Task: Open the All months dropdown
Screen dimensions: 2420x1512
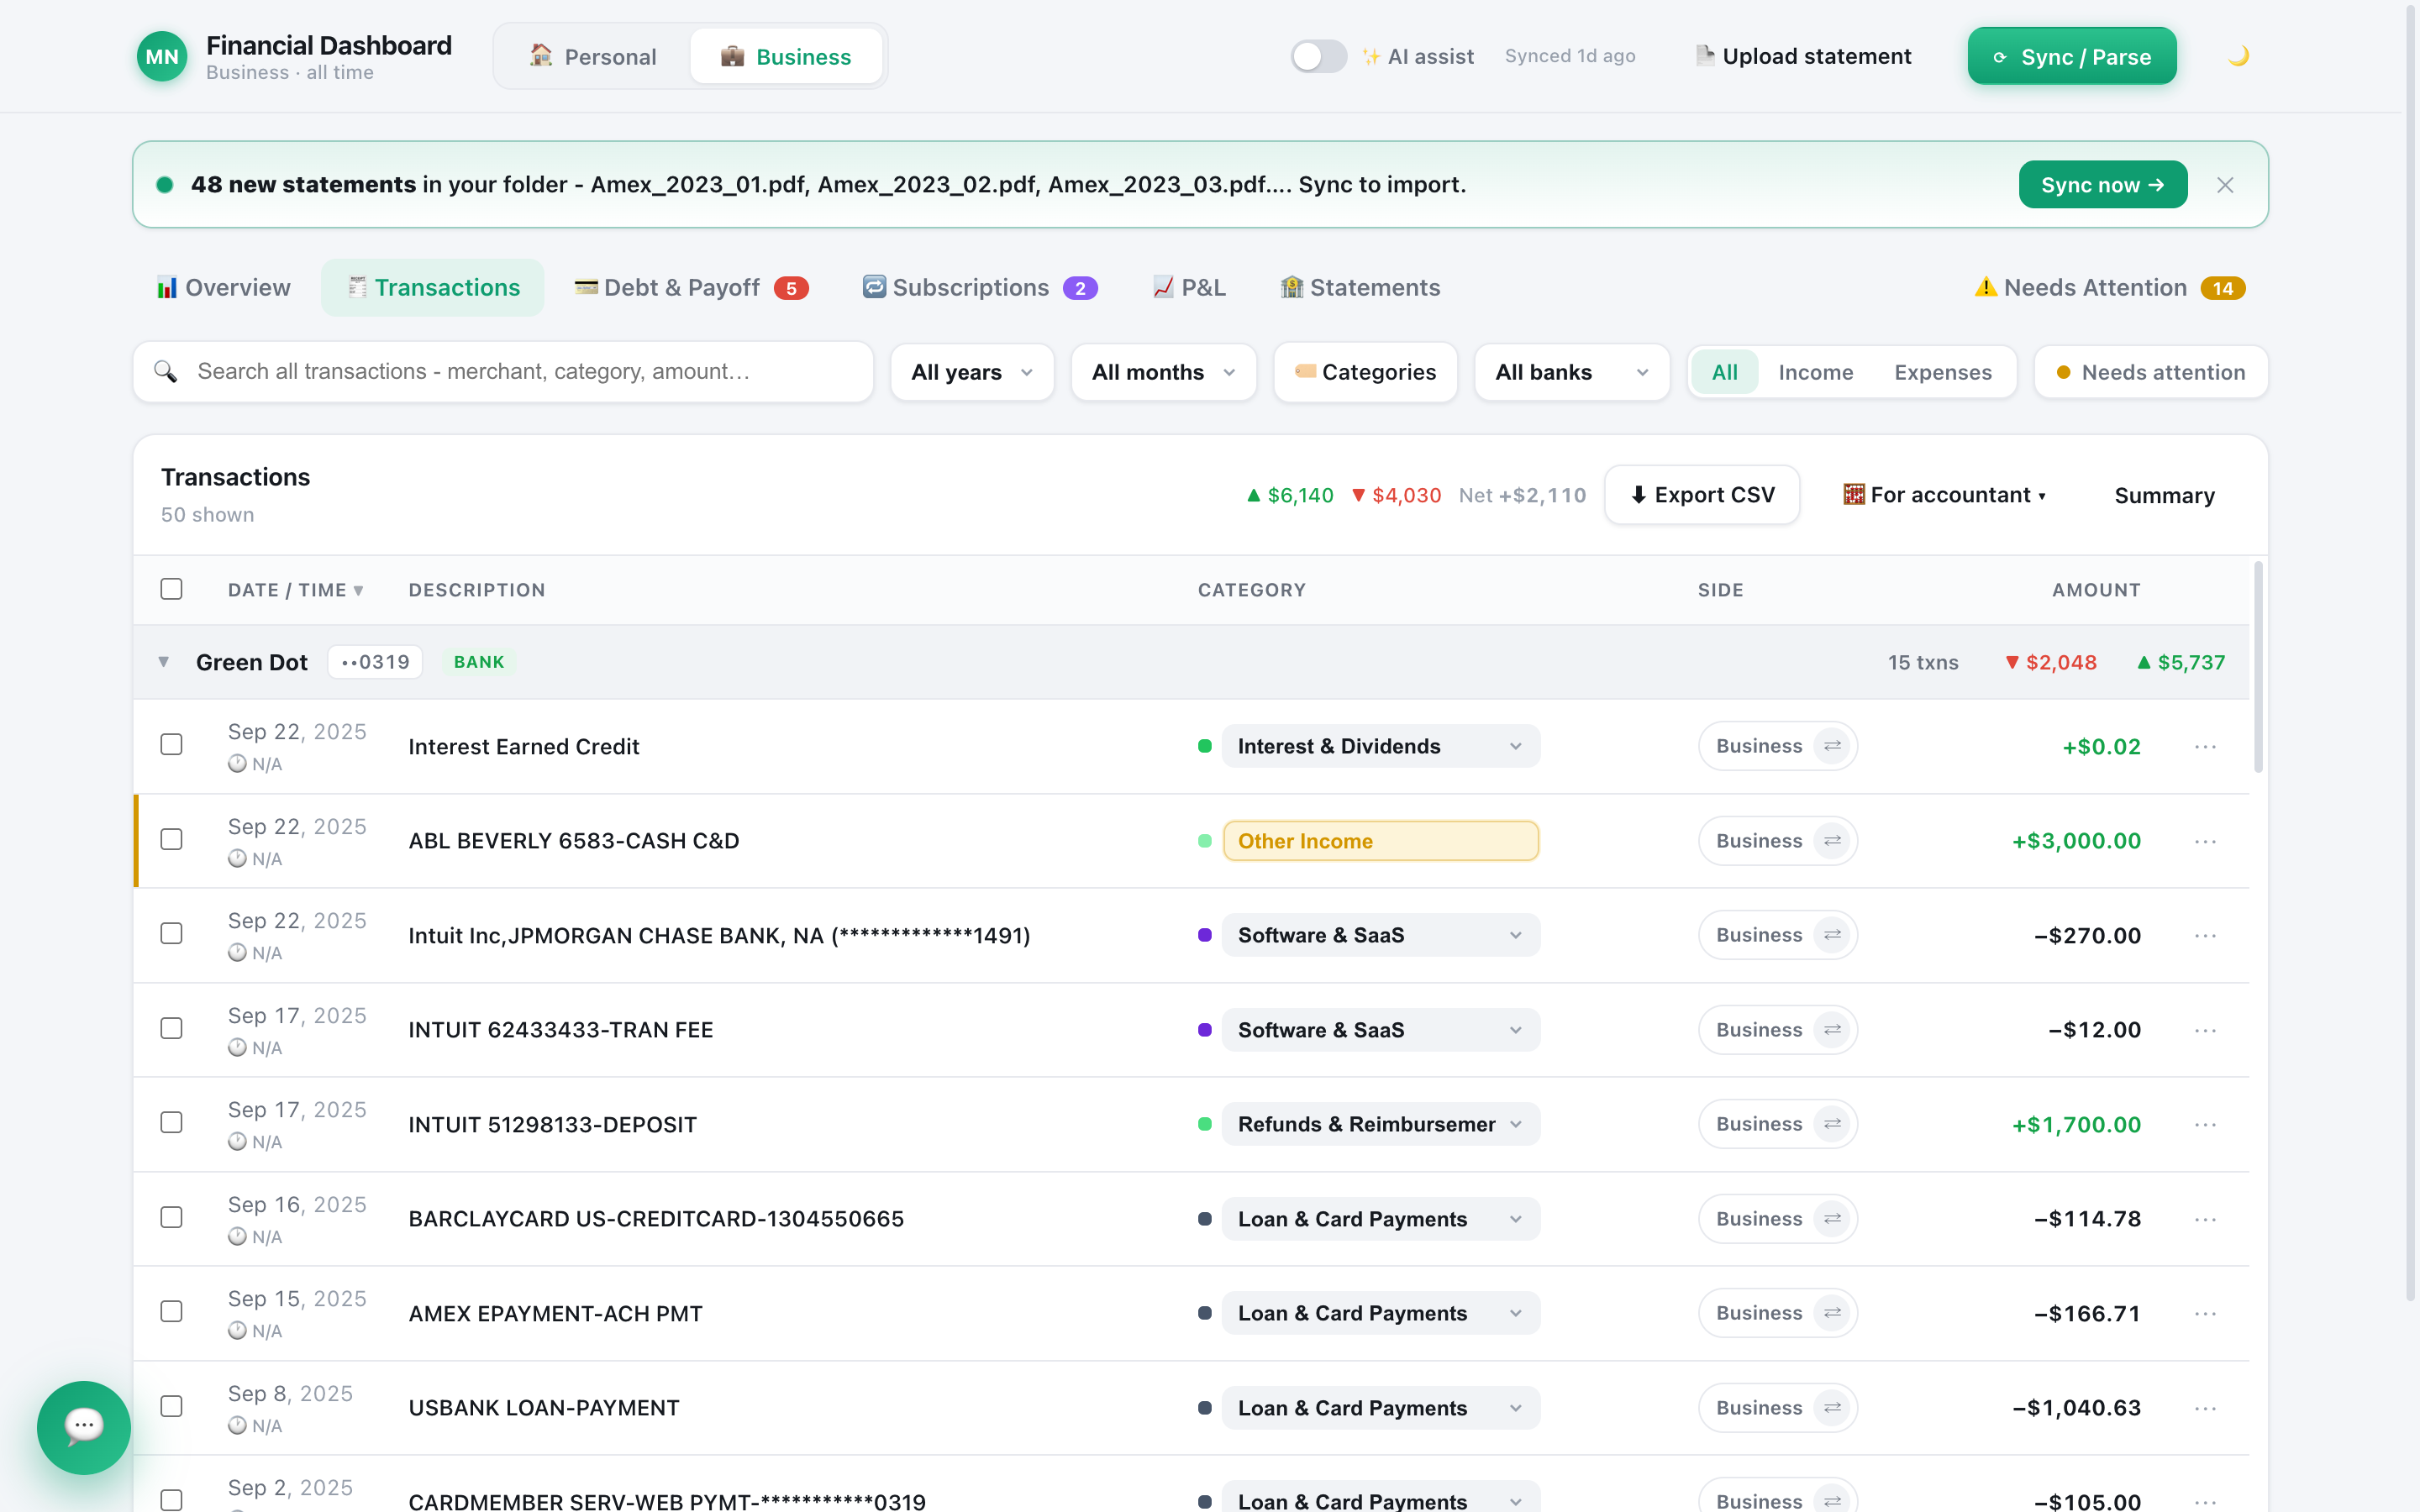Action: tap(1163, 372)
